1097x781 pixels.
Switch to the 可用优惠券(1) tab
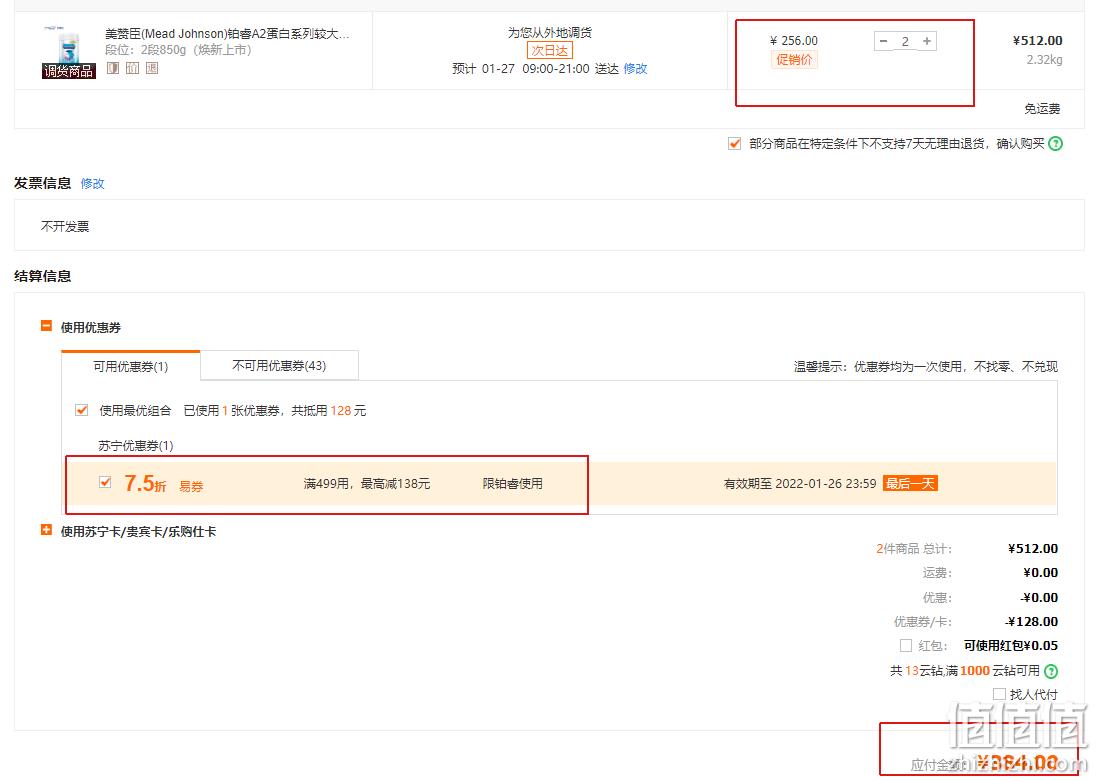point(131,366)
